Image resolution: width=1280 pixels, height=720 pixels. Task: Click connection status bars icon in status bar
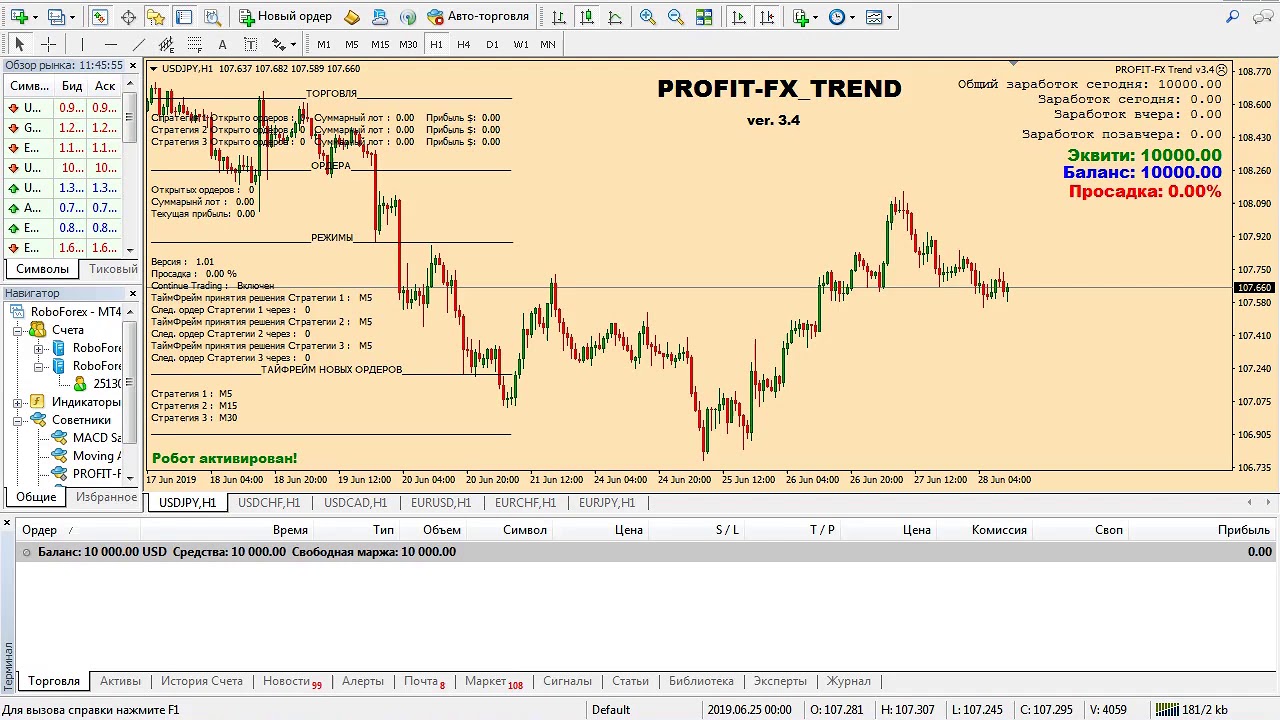point(1167,710)
